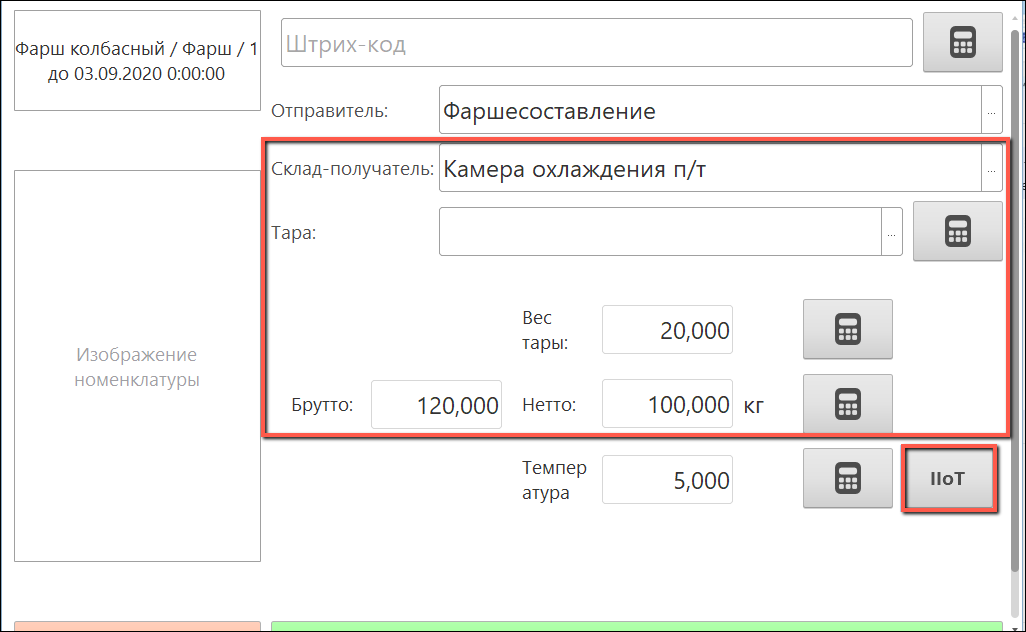The image size is (1026, 632).
Task: Open the Тара selection ellipsis button
Action: 892,232
